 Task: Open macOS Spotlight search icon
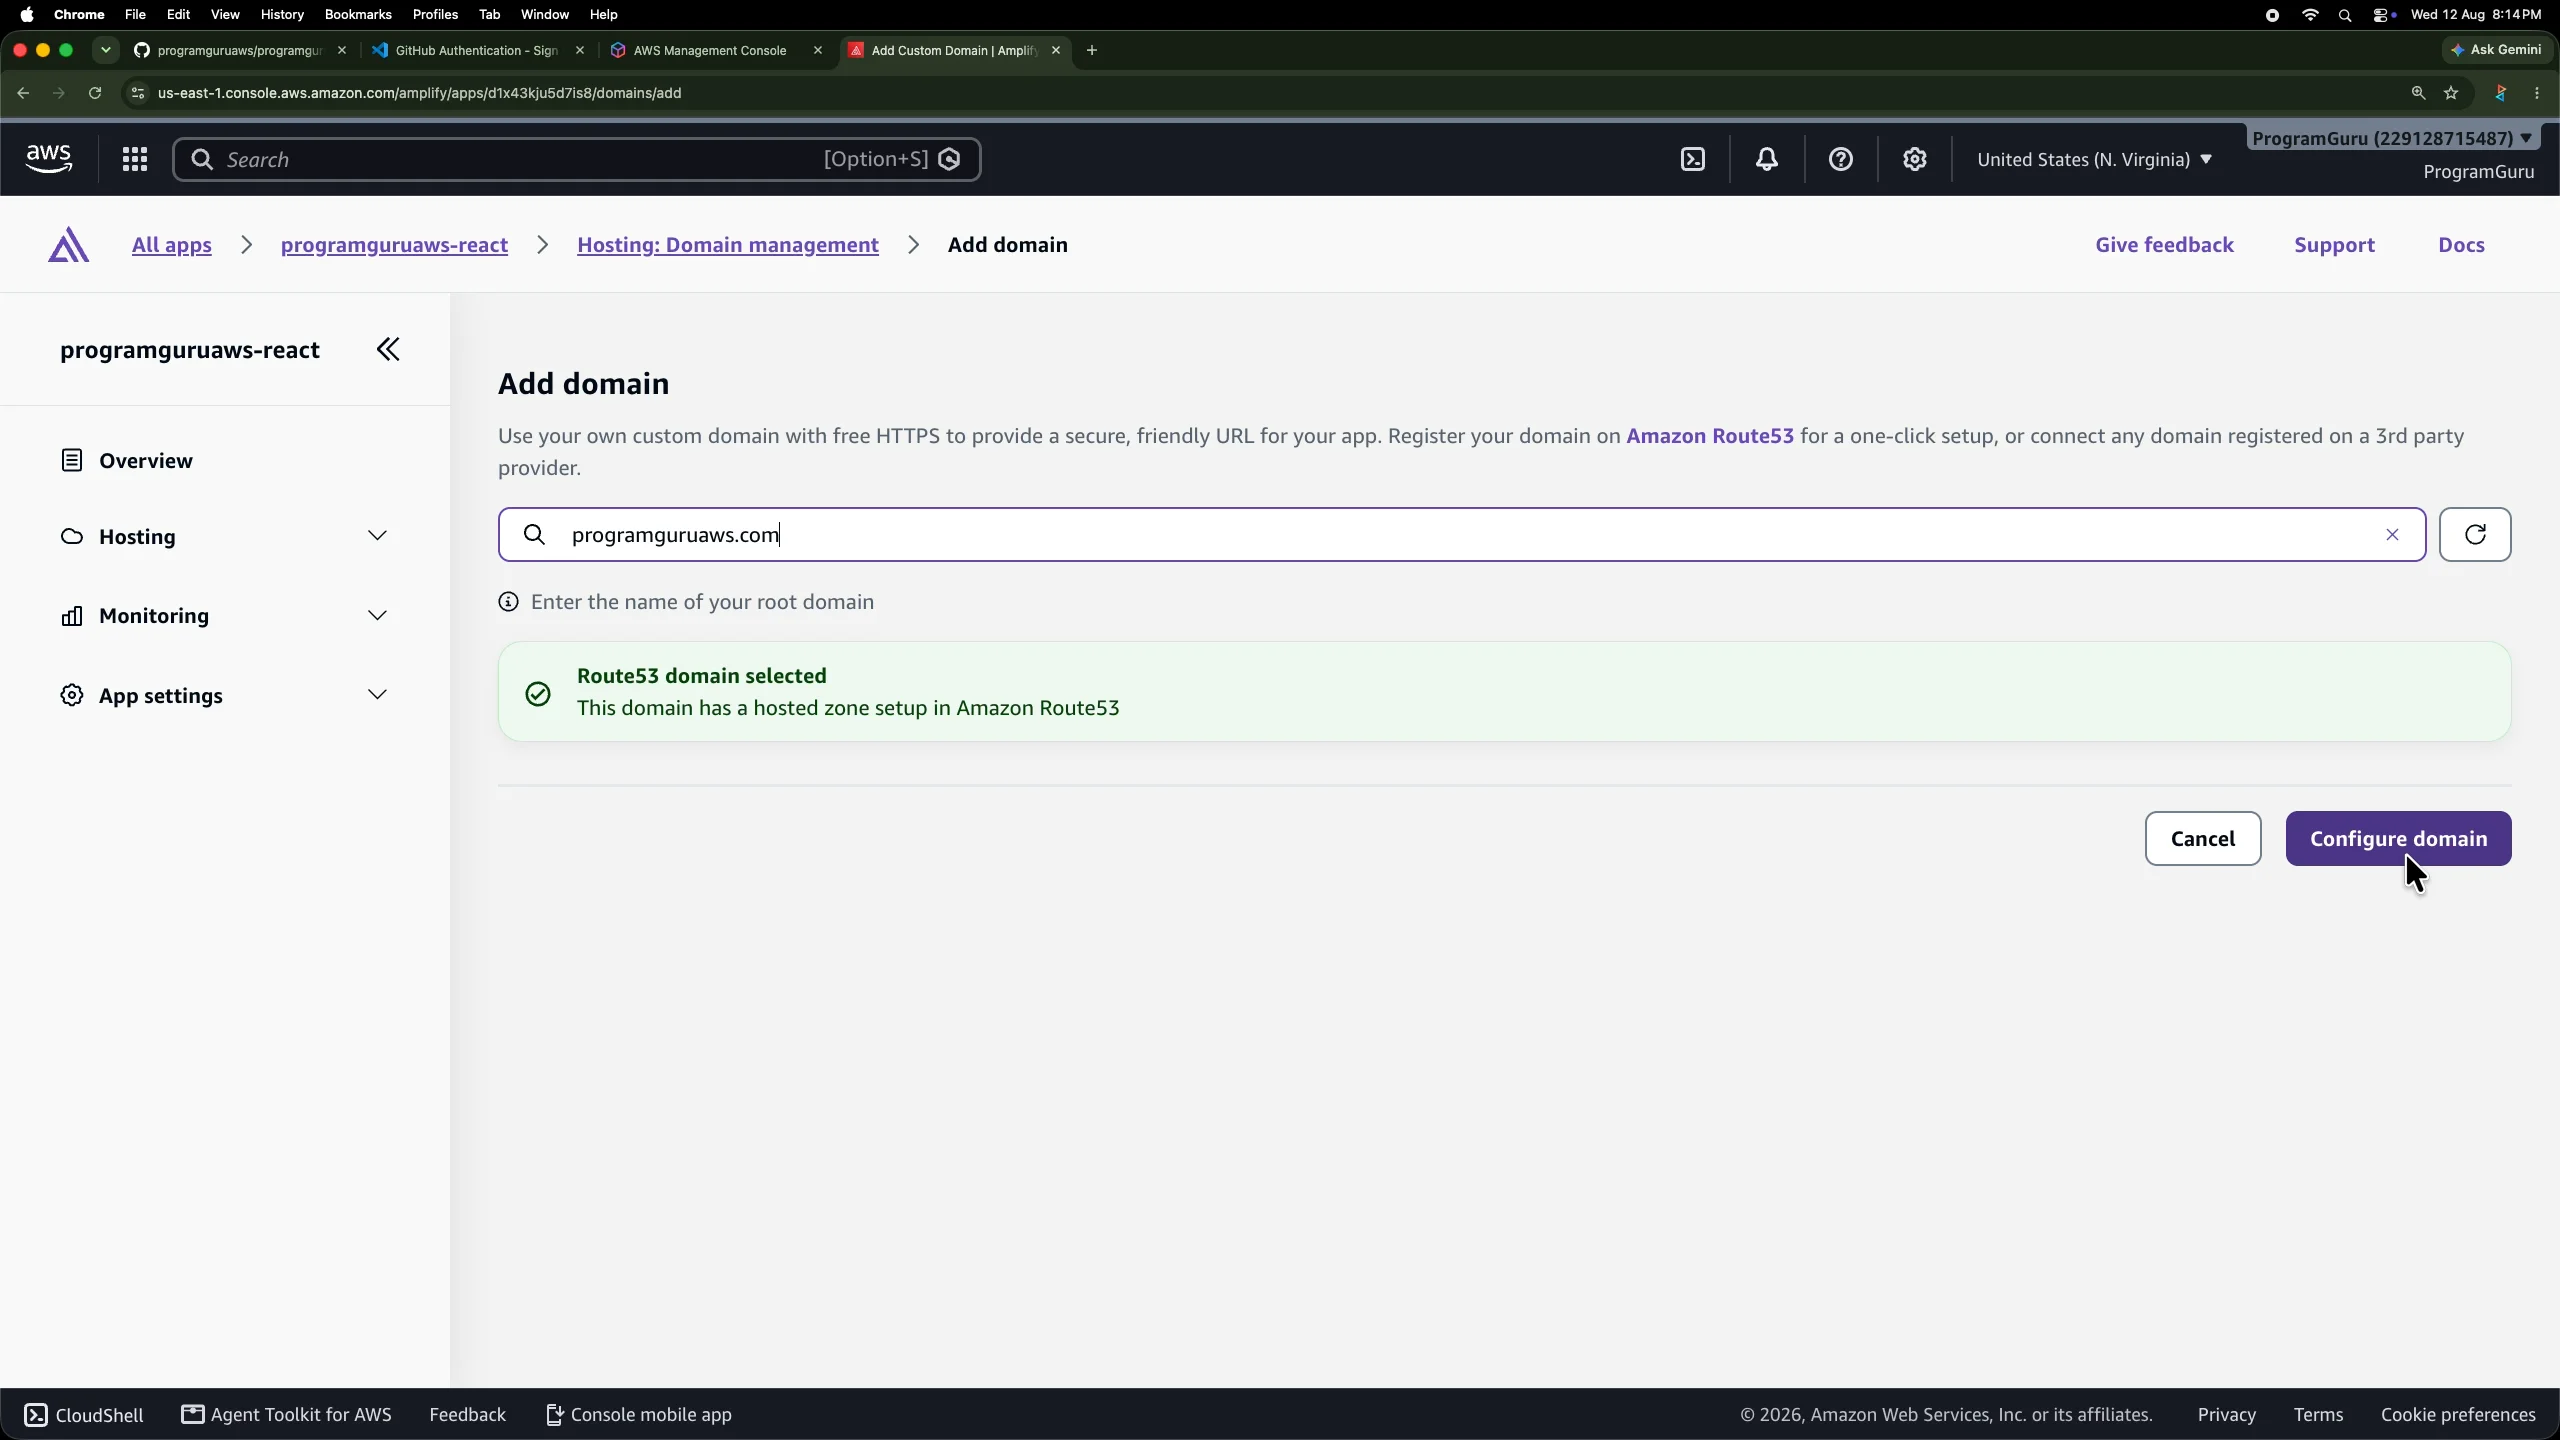coord(2345,15)
